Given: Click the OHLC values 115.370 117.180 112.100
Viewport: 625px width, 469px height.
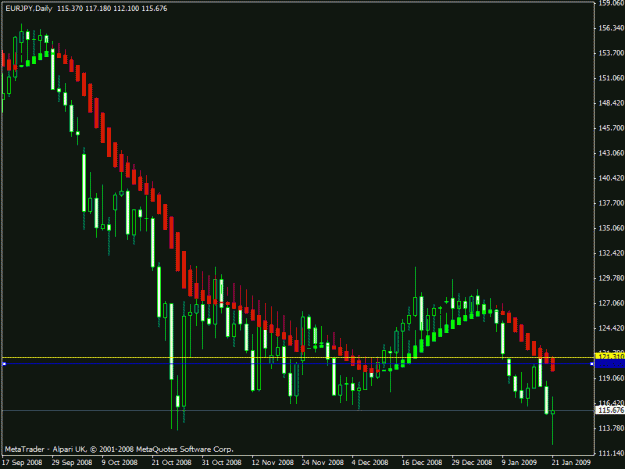Looking at the screenshot, I should (x=98, y=8).
